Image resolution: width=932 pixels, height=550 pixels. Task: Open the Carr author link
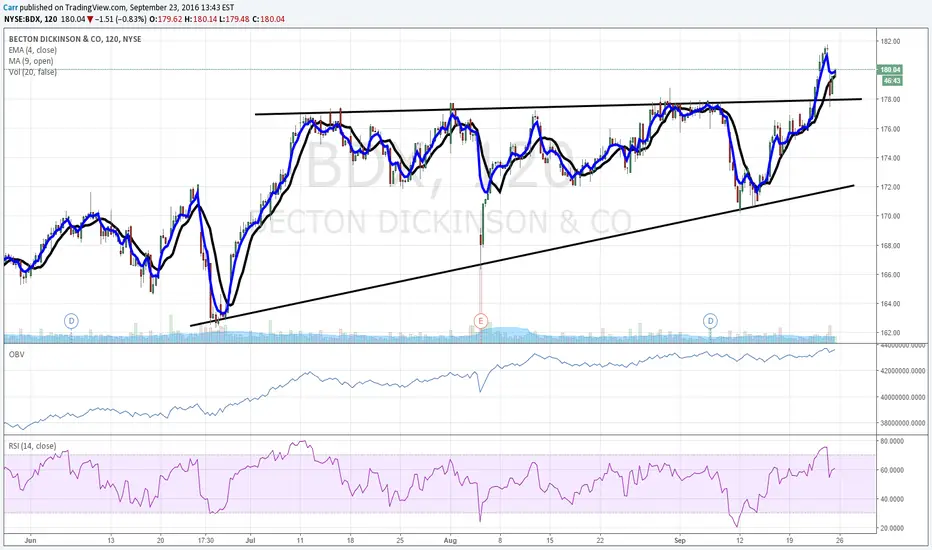click(x=10, y=8)
